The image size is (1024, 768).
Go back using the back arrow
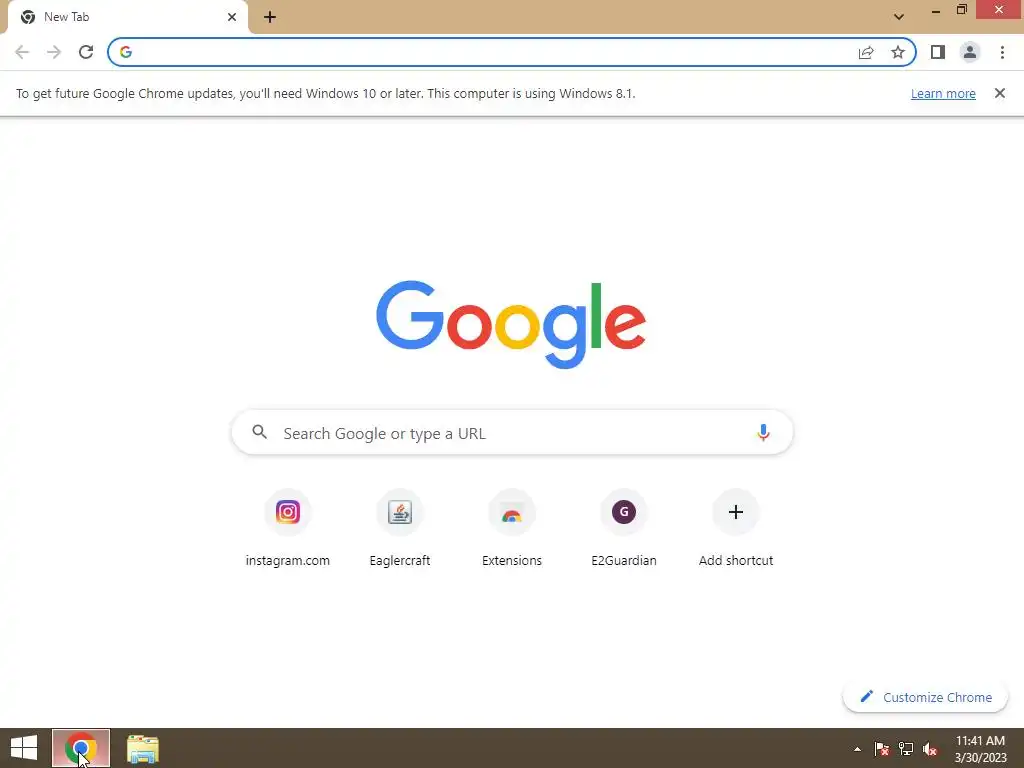tap(22, 52)
